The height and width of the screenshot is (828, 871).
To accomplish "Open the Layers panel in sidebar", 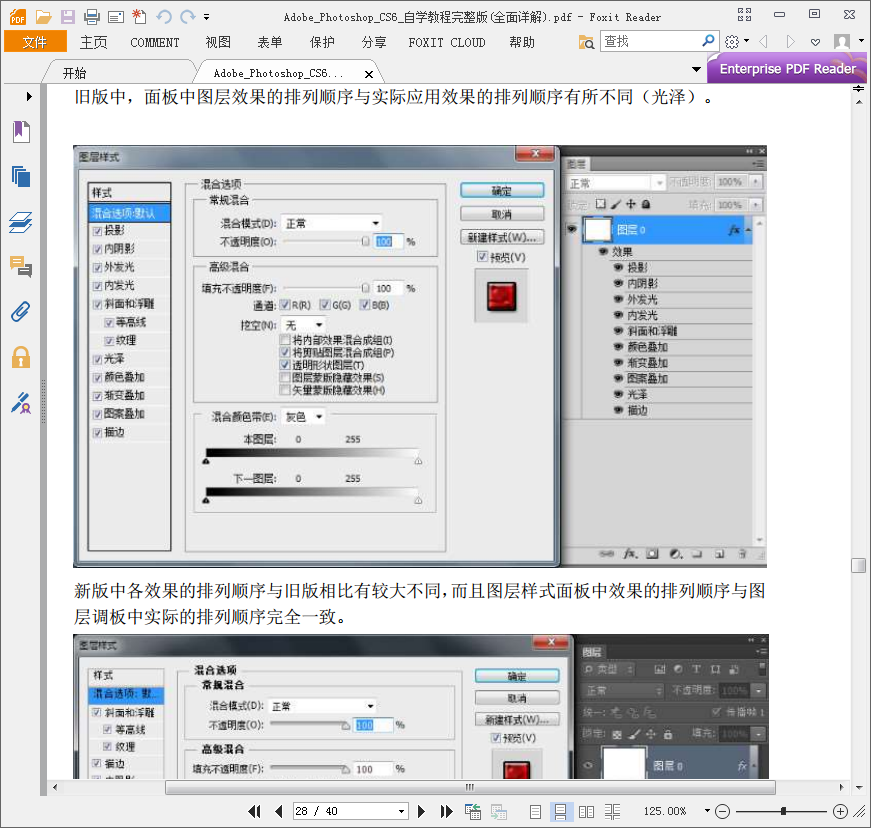I will click(x=21, y=222).
